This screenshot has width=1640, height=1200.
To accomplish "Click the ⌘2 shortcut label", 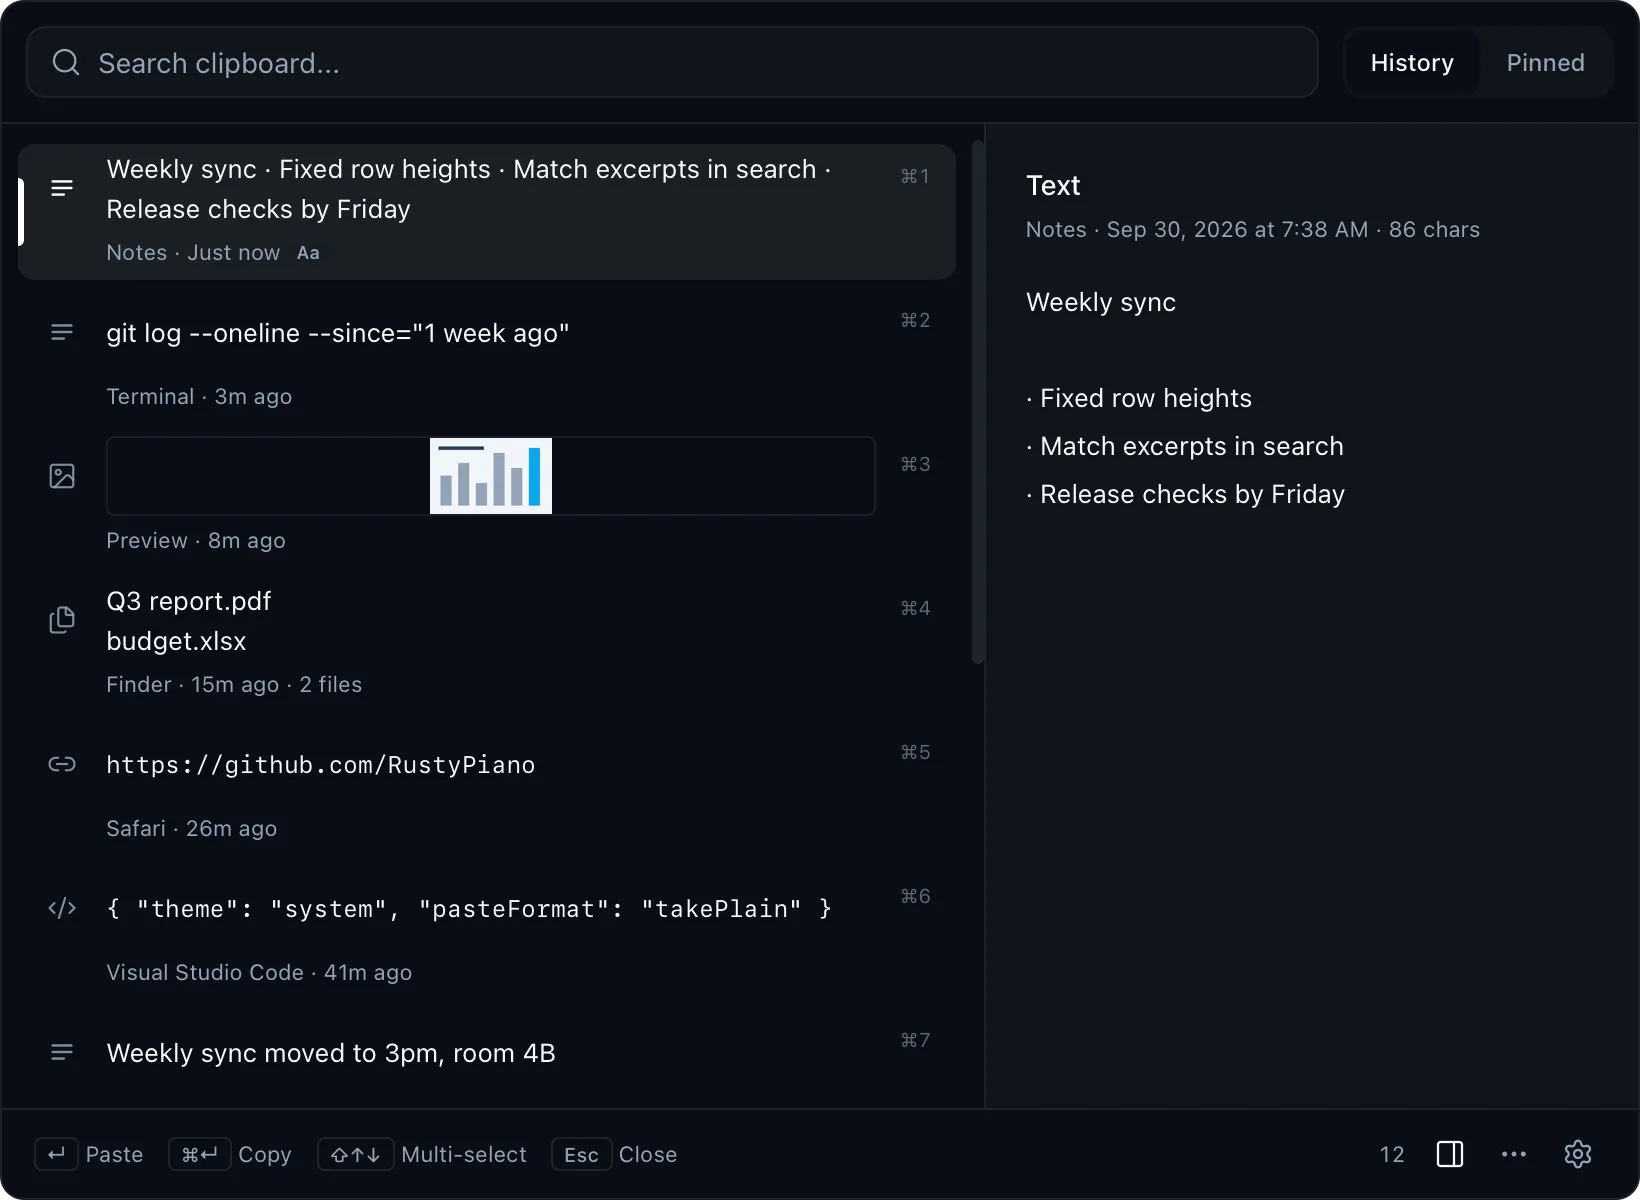I will click(915, 320).
